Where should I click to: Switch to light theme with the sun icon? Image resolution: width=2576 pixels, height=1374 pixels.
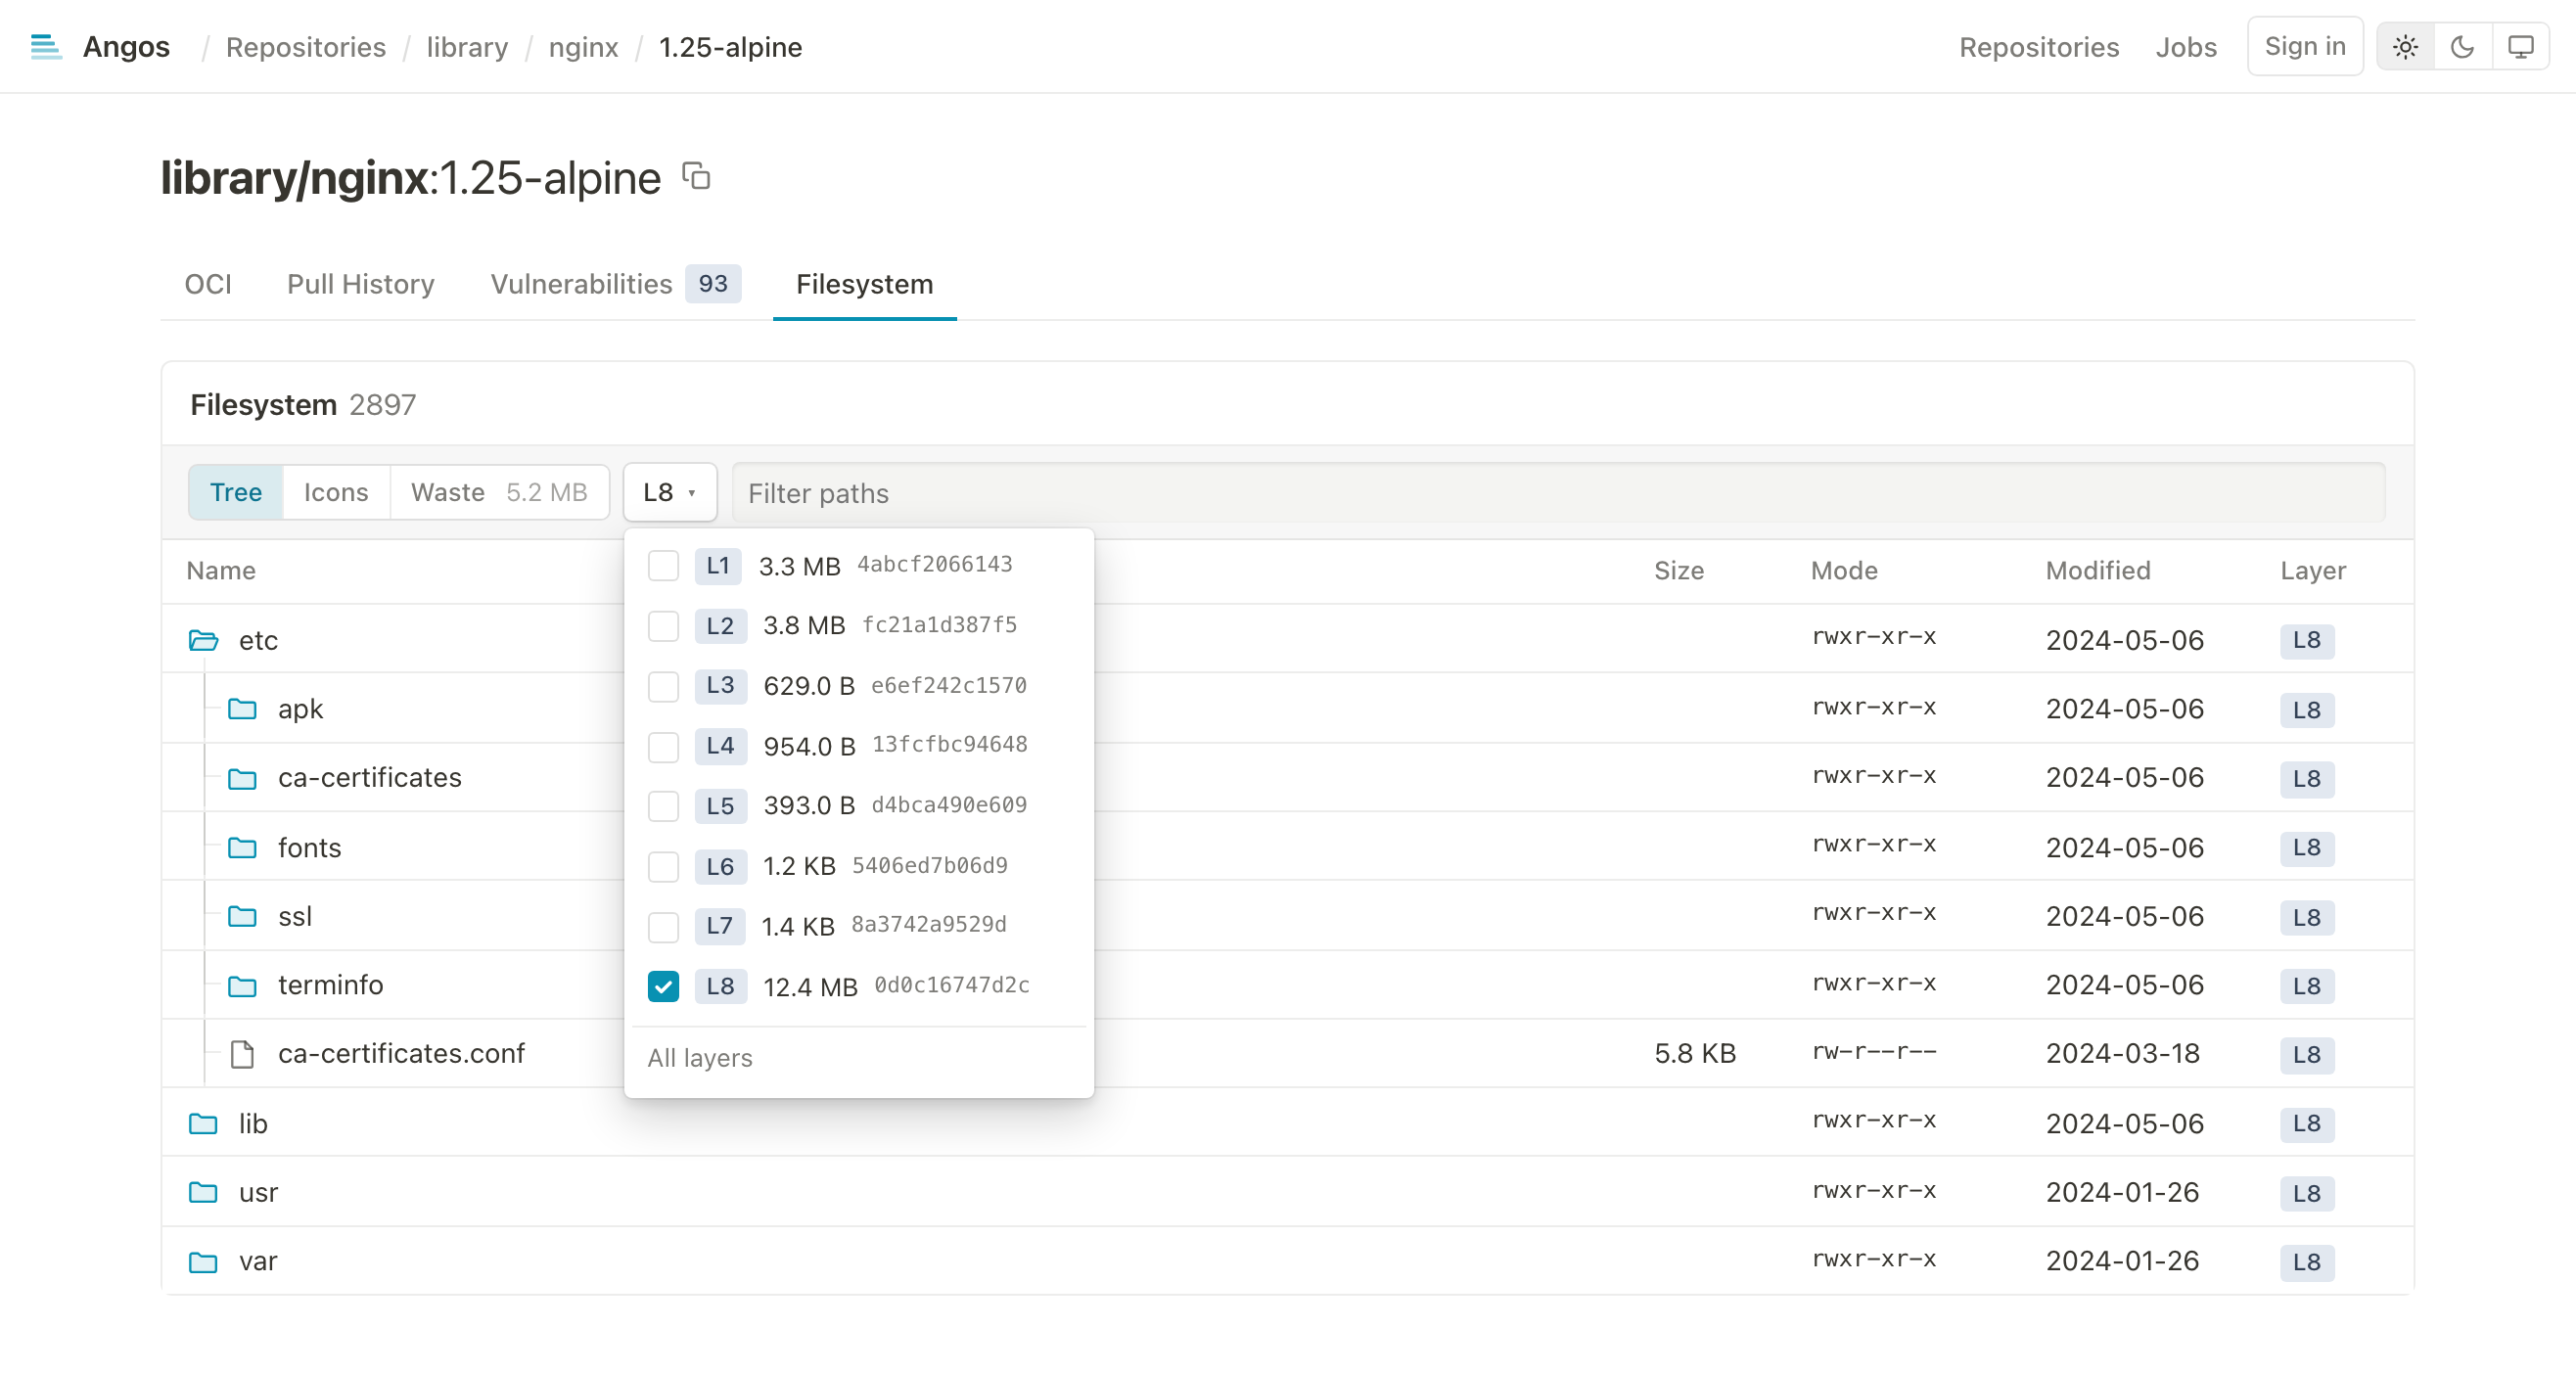coord(2406,47)
